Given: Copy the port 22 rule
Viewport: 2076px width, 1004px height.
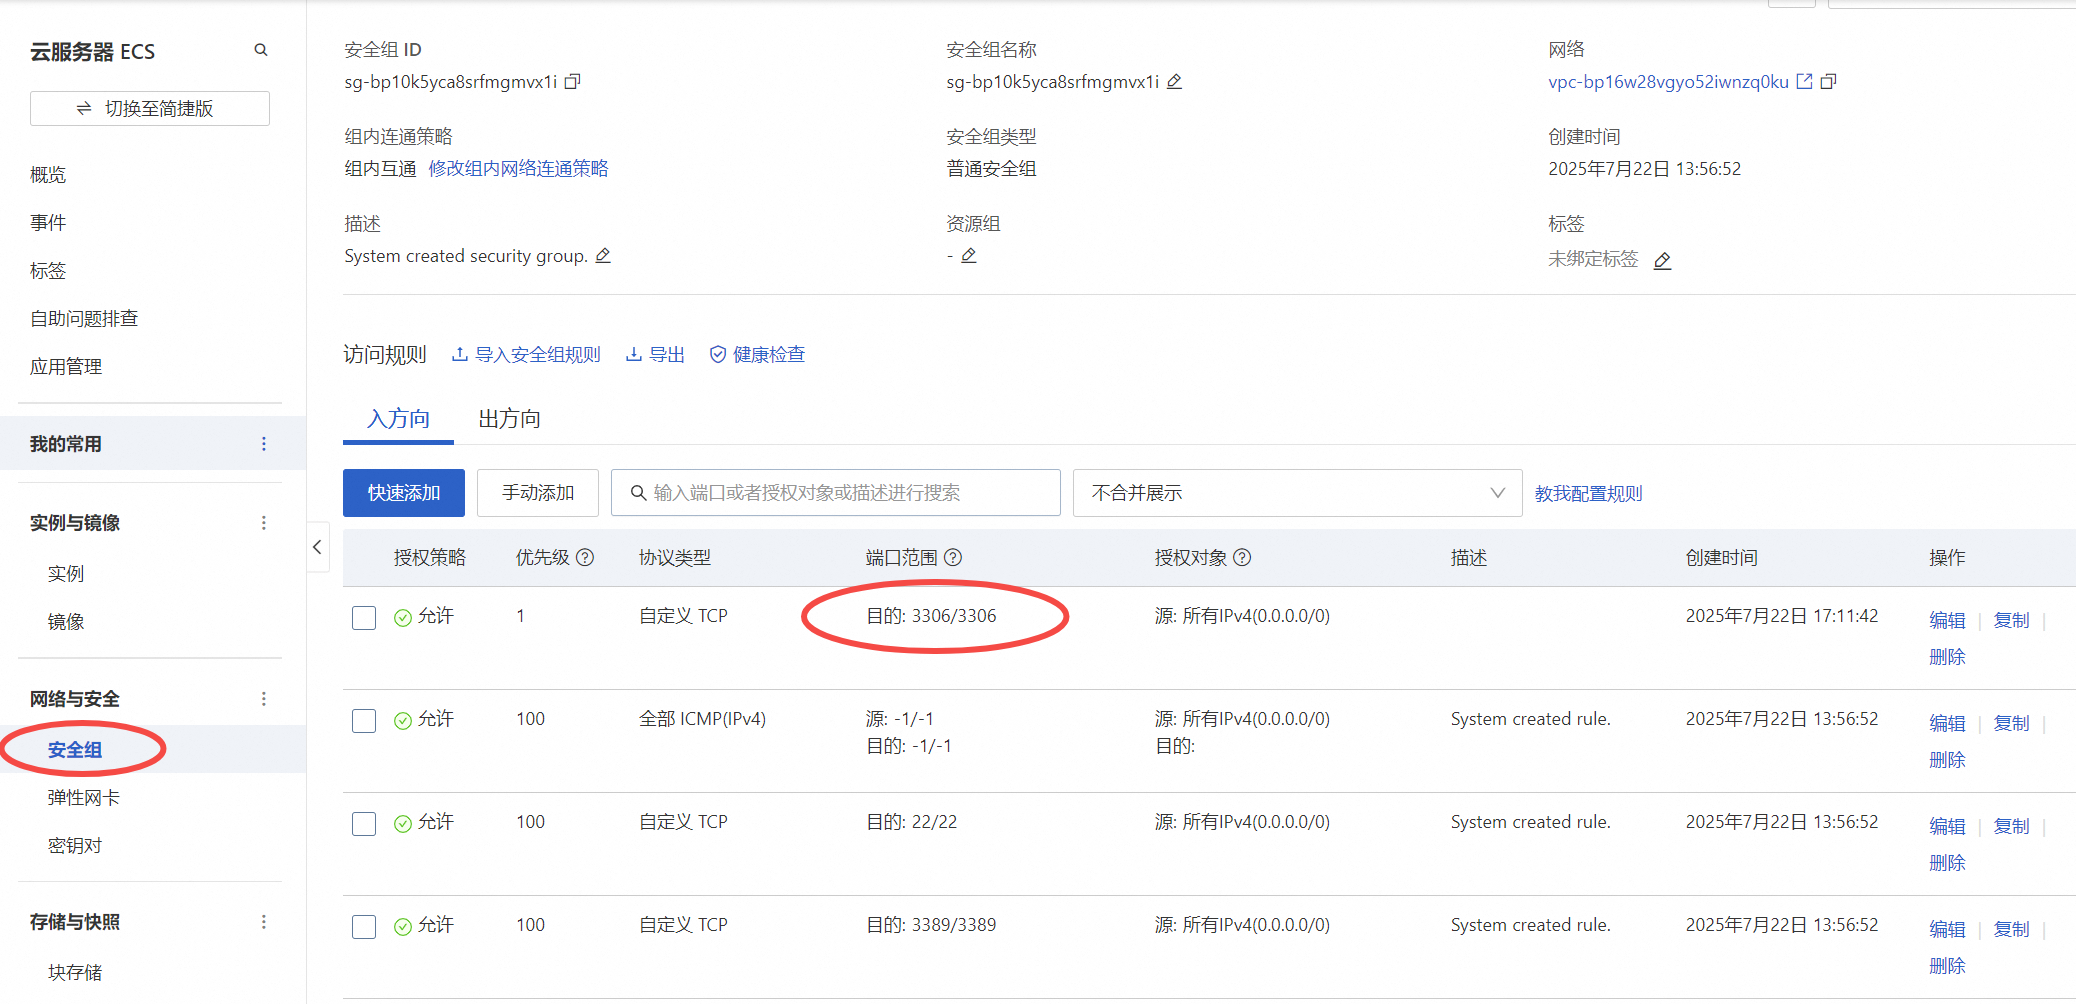Looking at the screenshot, I should coord(2011,827).
